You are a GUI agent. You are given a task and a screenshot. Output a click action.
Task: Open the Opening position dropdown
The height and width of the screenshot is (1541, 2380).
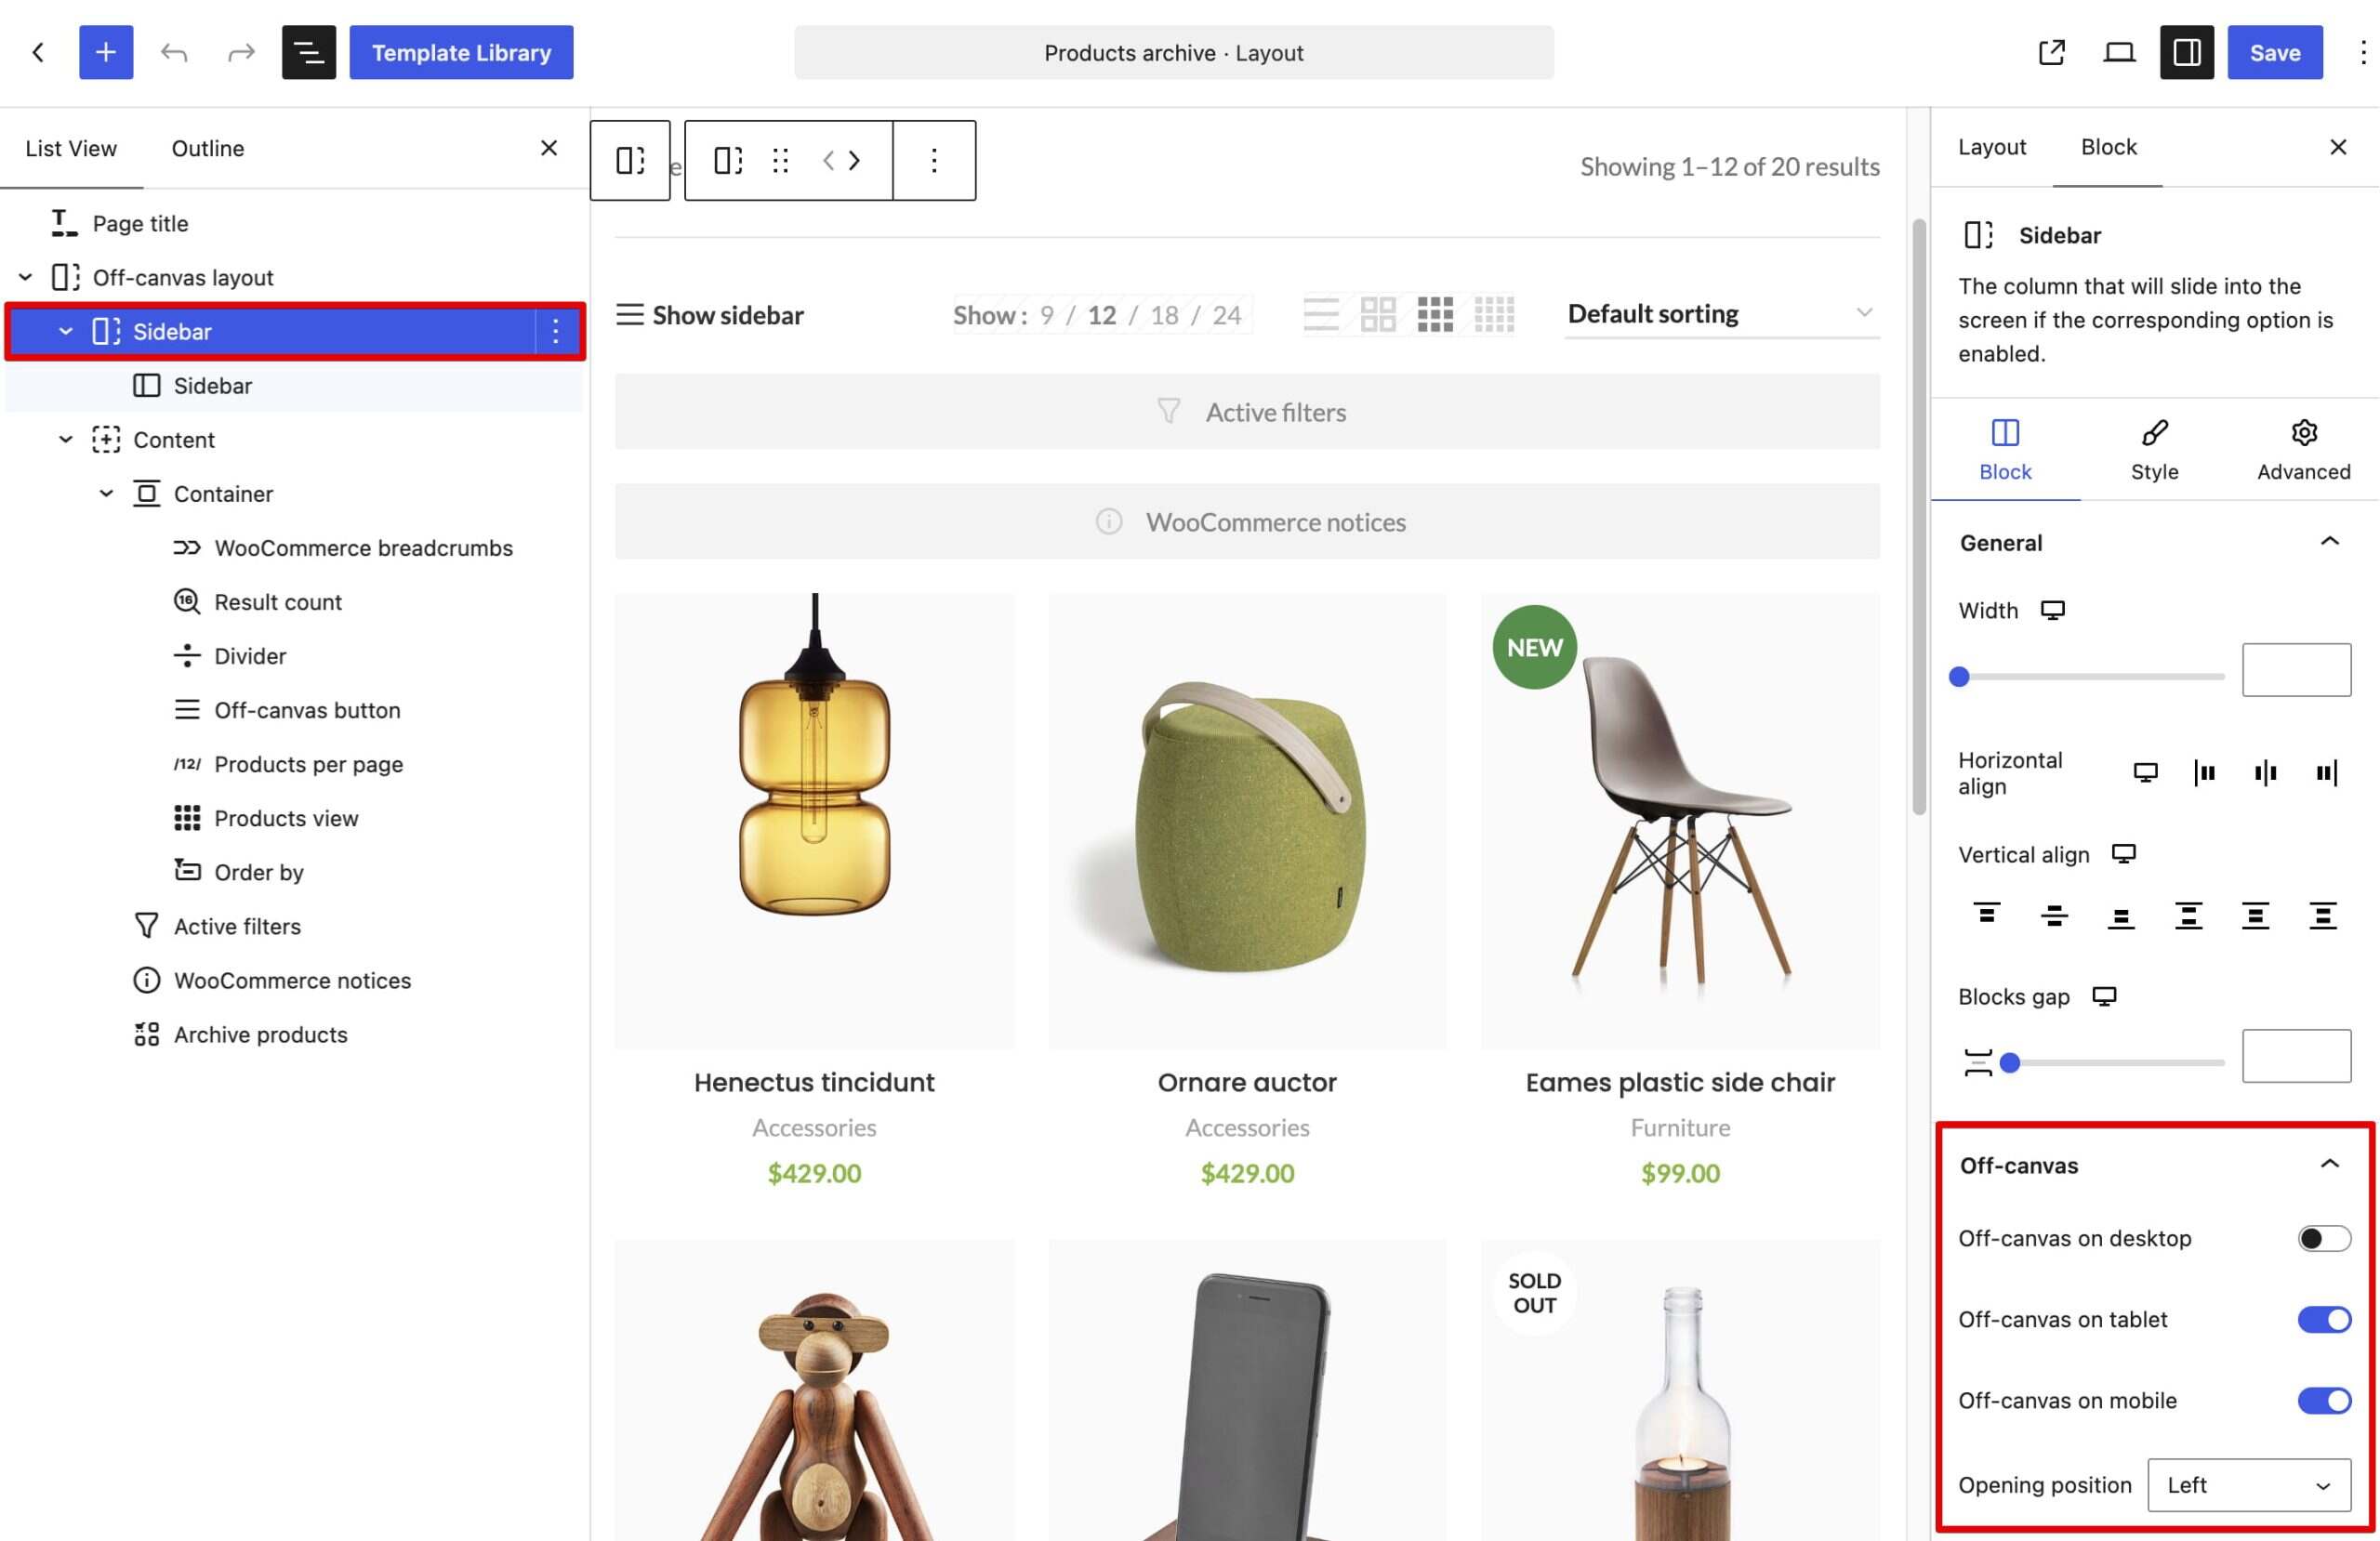pos(2249,1485)
